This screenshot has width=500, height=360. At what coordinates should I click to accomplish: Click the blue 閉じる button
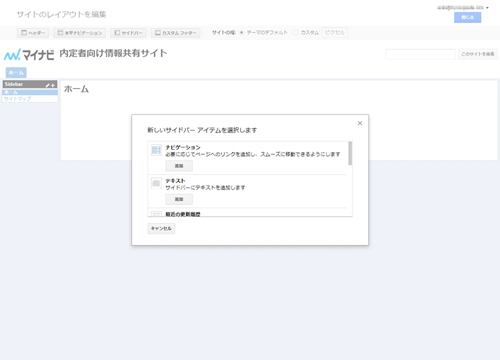pos(467,17)
